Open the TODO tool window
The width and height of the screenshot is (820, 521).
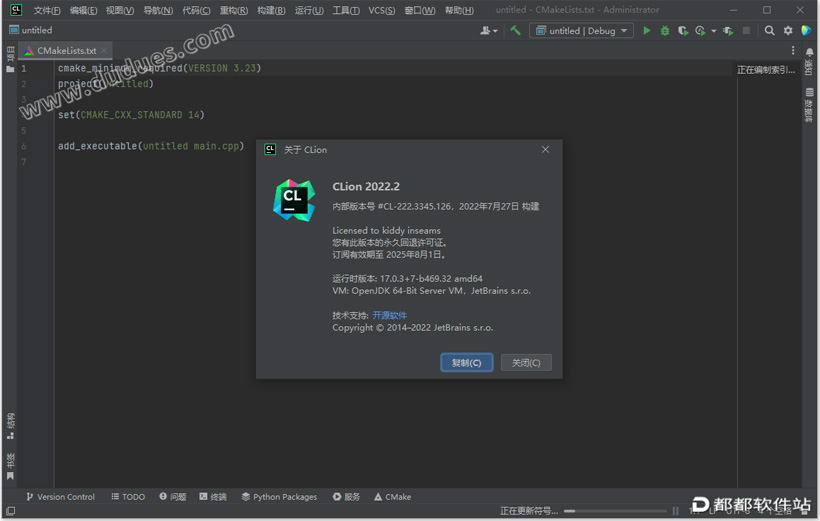pyautogui.click(x=128, y=496)
